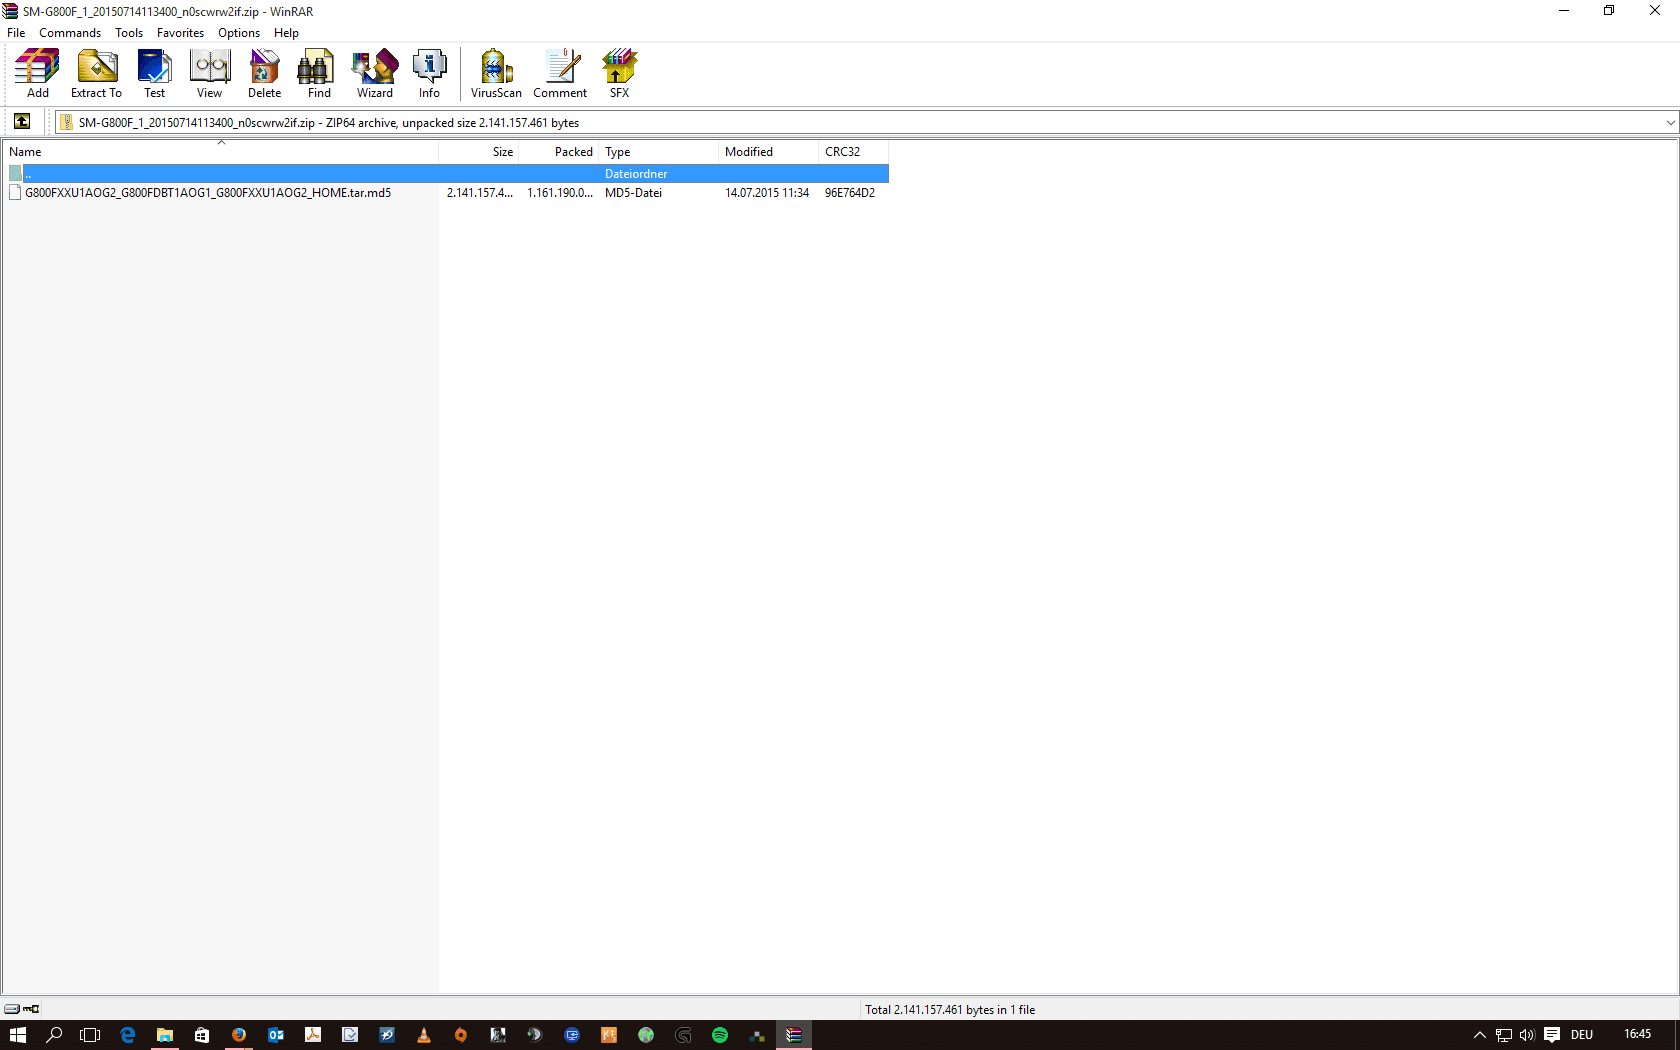Open taskbar Search magnifier
The image size is (1680, 1050).
(54, 1035)
